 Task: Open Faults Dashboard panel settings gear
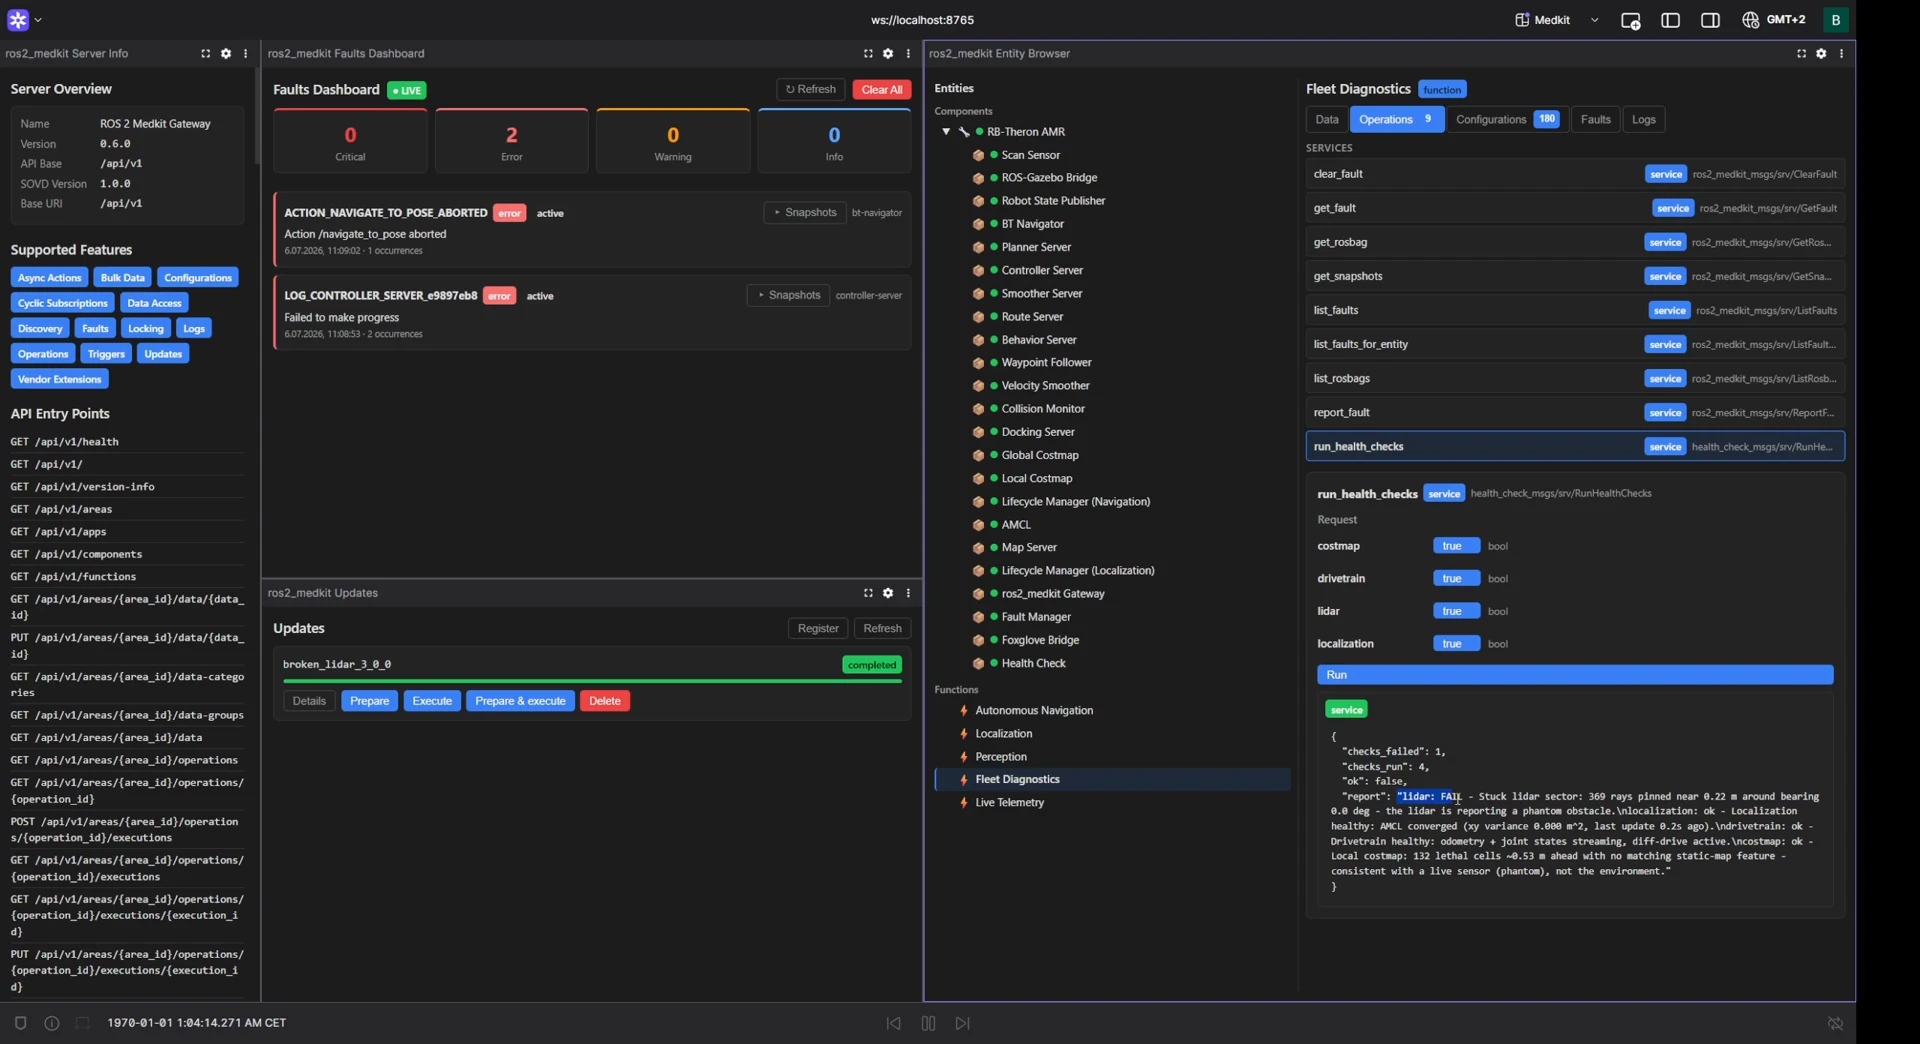[x=888, y=54]
